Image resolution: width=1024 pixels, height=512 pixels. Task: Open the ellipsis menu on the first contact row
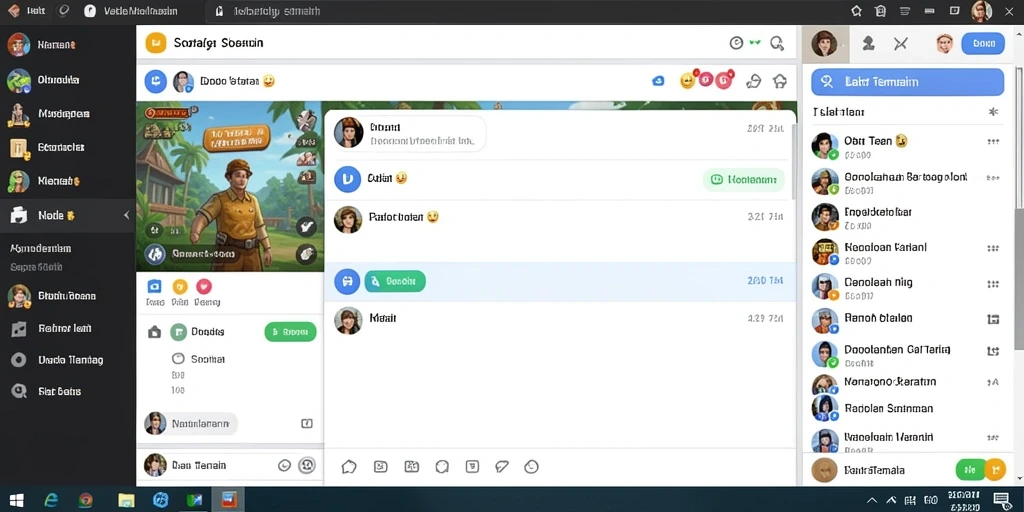tap(993, 142)
